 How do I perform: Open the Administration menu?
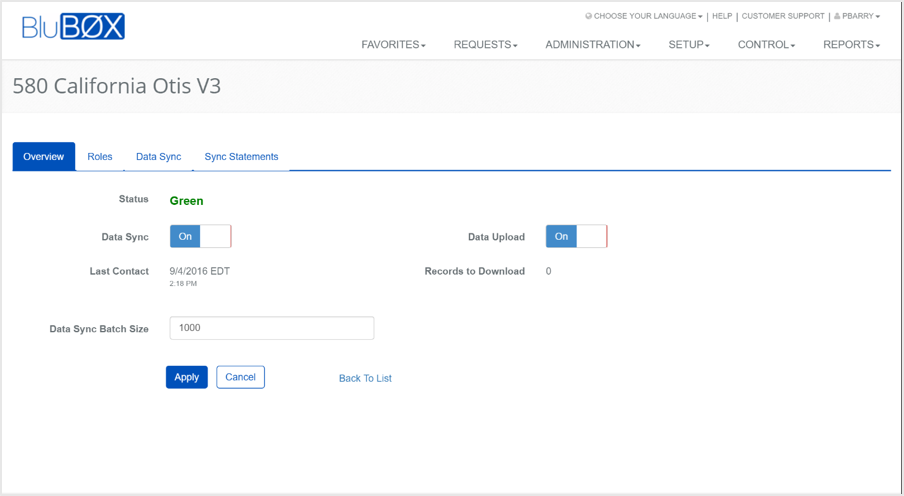(x=592, y=45)
